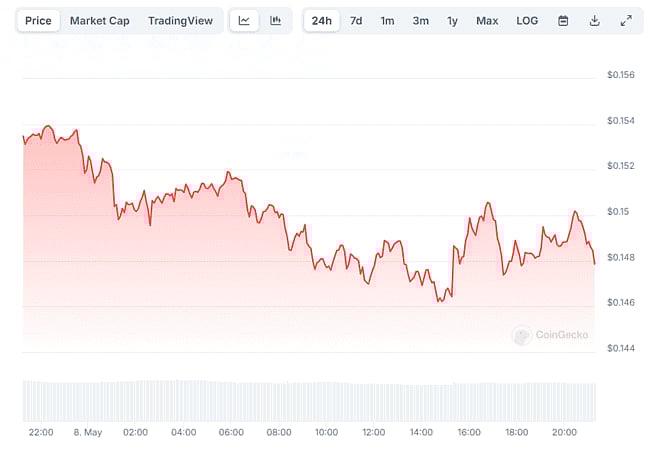Open the calendar date range picker

point(563,21)
